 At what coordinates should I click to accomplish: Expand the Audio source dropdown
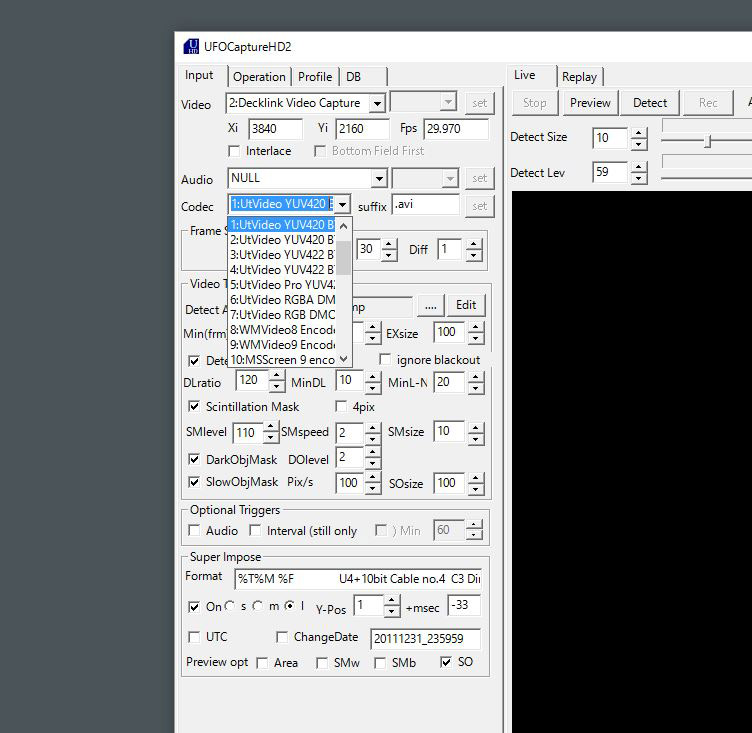click(378, 179)
